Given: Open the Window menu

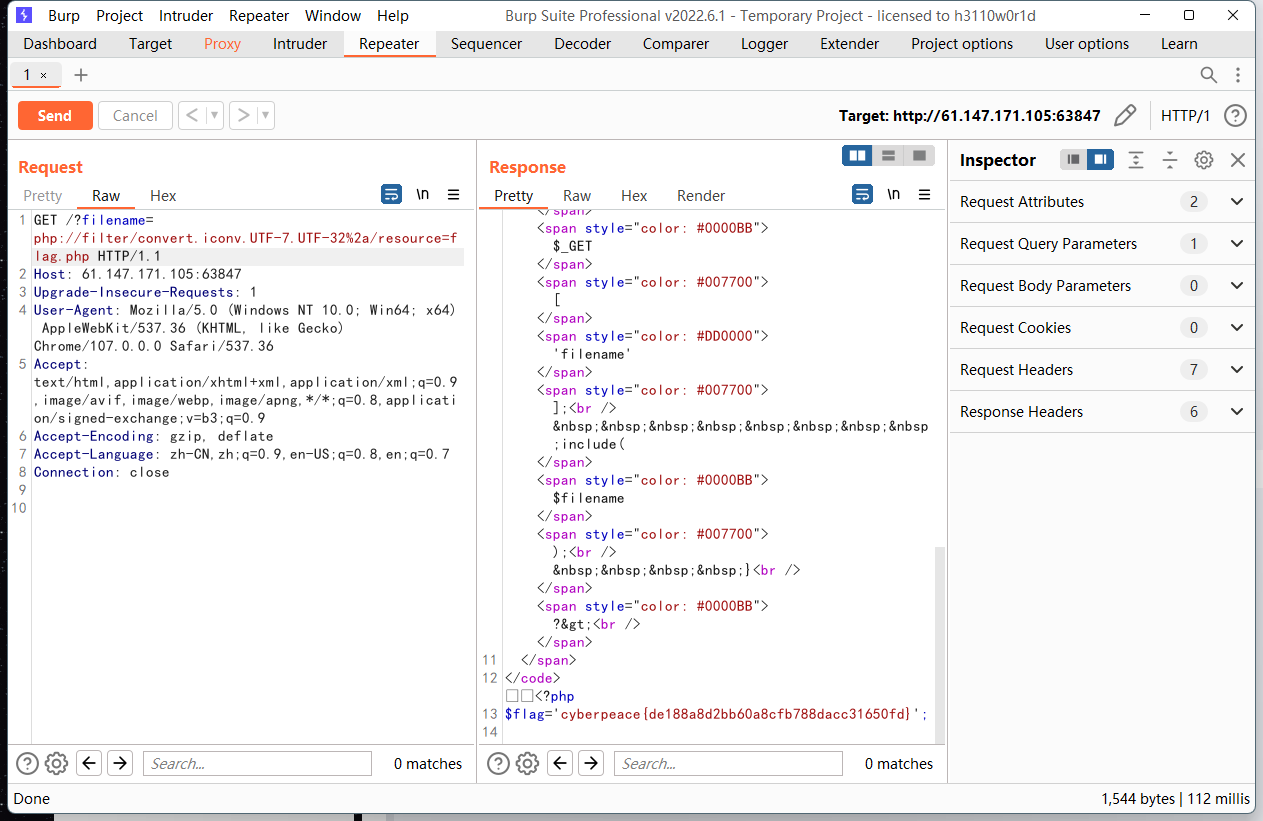Looking at the screenshot, I should (333, 16).
